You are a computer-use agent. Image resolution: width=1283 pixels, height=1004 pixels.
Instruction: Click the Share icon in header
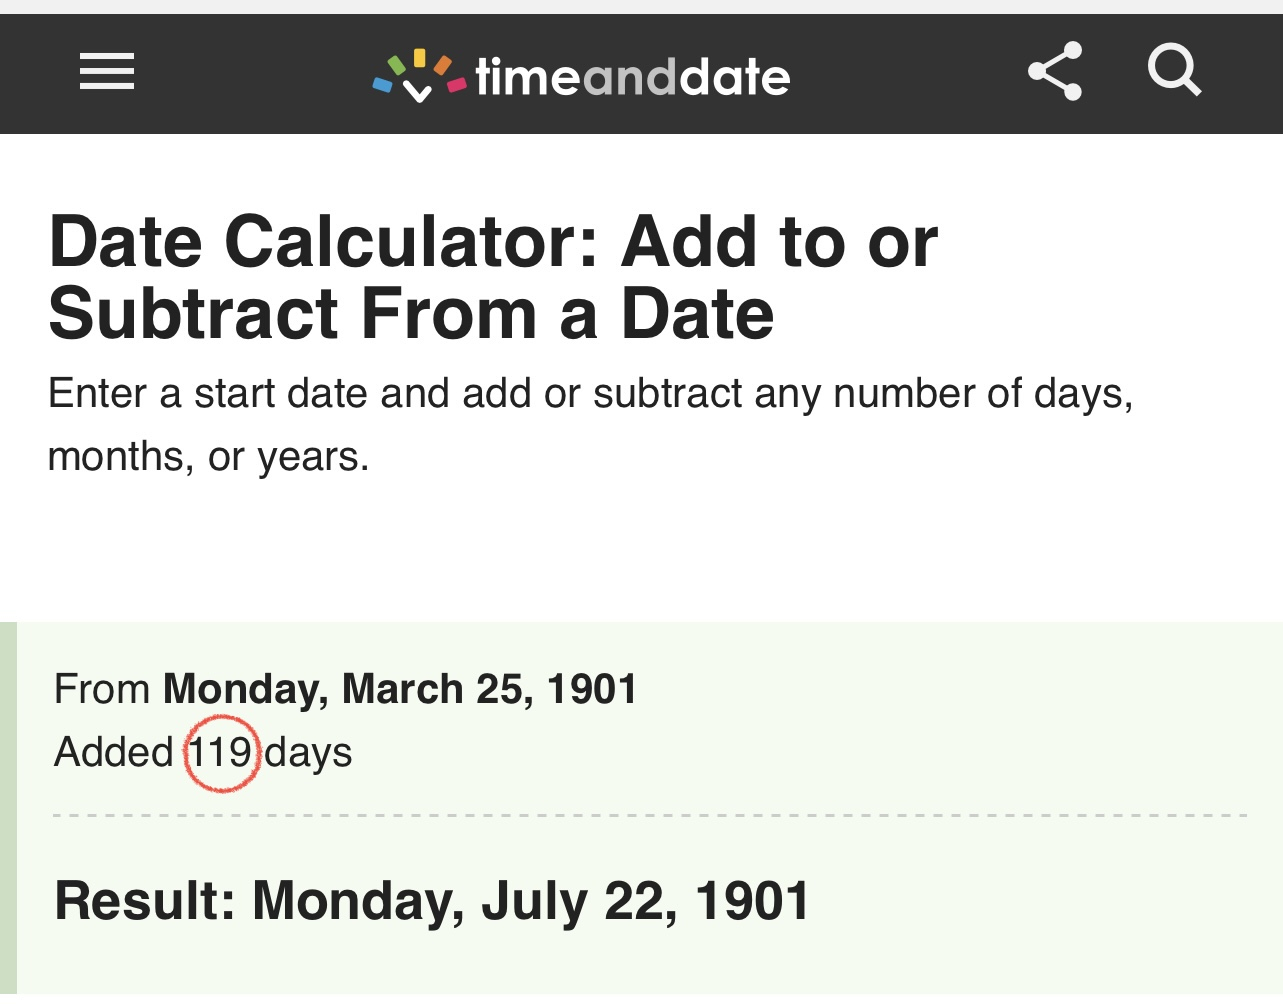(x=1055, y=71)
